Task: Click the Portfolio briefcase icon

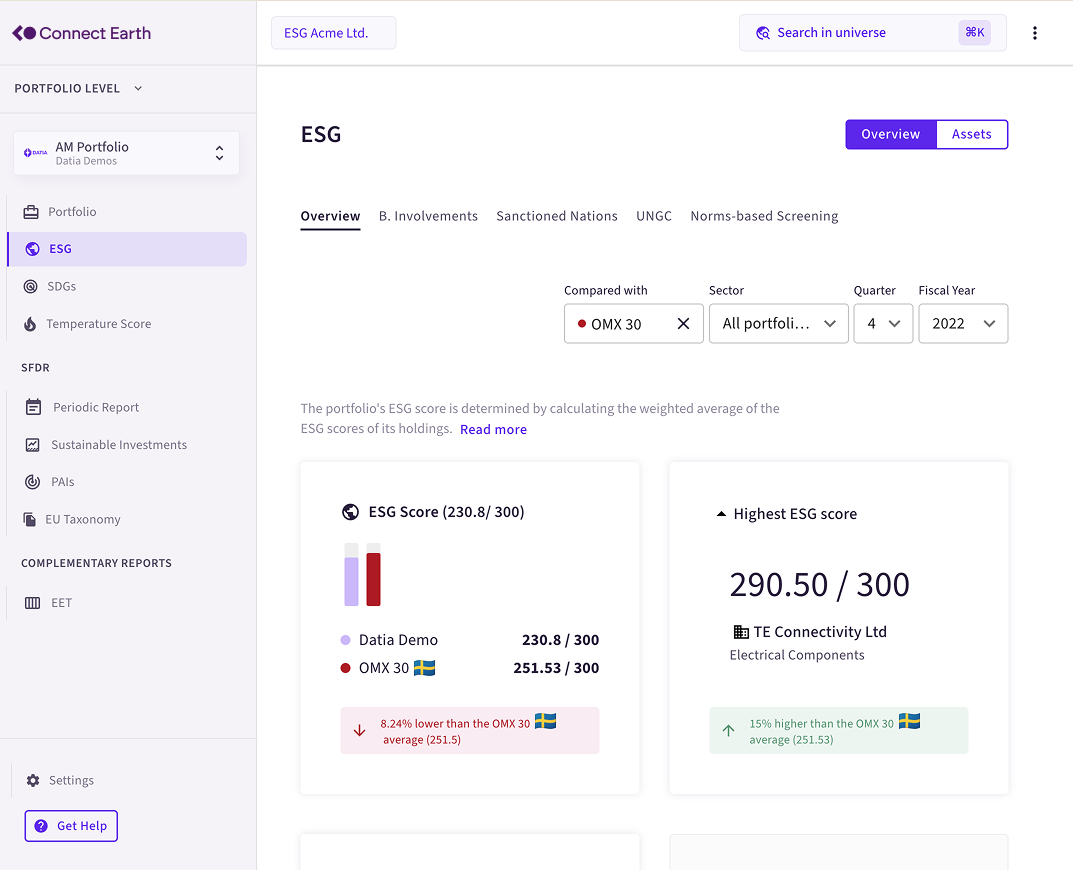Action: [31, 212]
